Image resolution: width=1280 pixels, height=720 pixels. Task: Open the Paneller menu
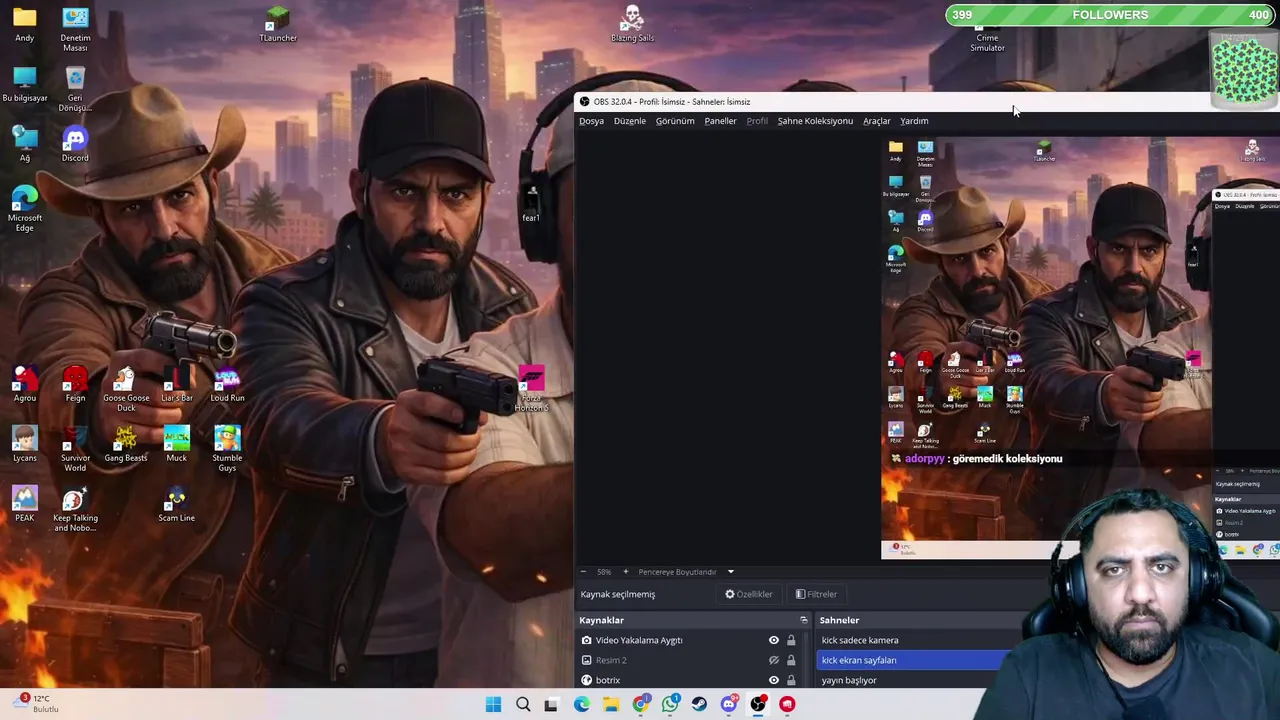pyautogui.click(x=720, y=121)
